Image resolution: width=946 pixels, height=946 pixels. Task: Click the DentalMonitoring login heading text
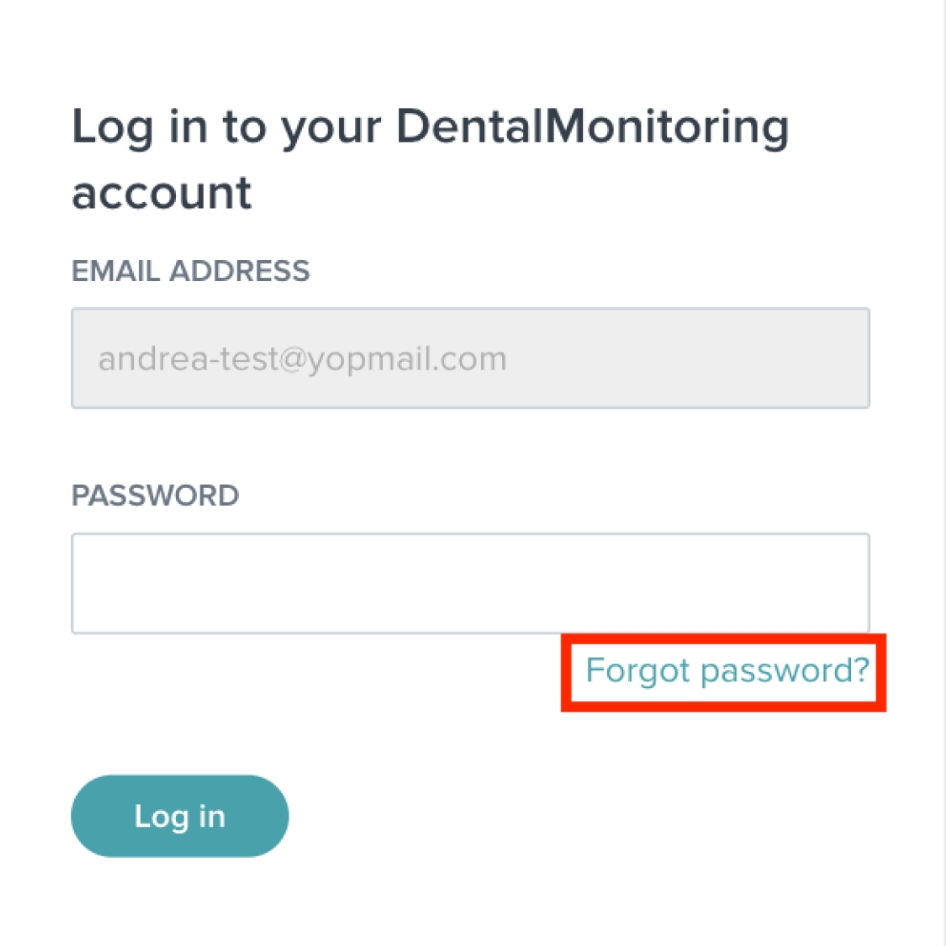click(430, 160)
